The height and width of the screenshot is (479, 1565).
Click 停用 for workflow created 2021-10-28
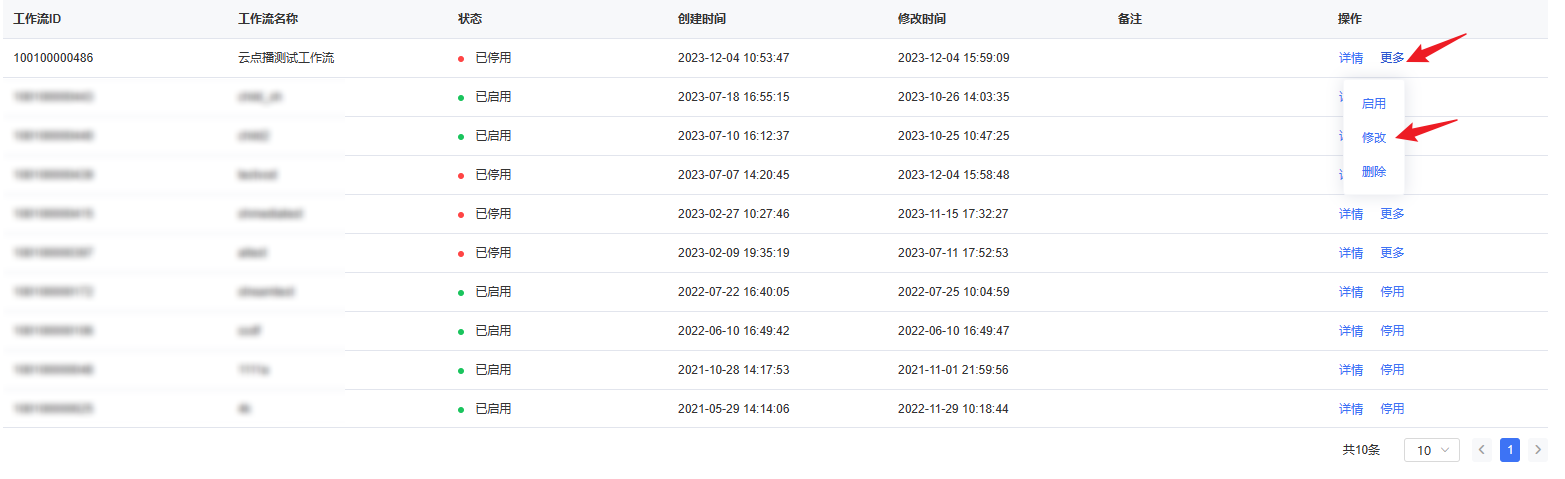point(1392,370)
